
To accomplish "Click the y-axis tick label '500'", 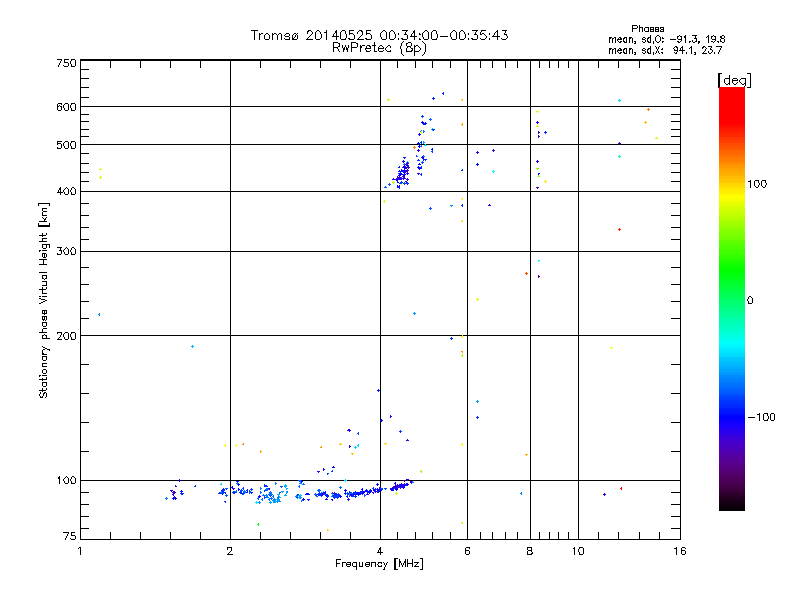I will click(66, 145).
